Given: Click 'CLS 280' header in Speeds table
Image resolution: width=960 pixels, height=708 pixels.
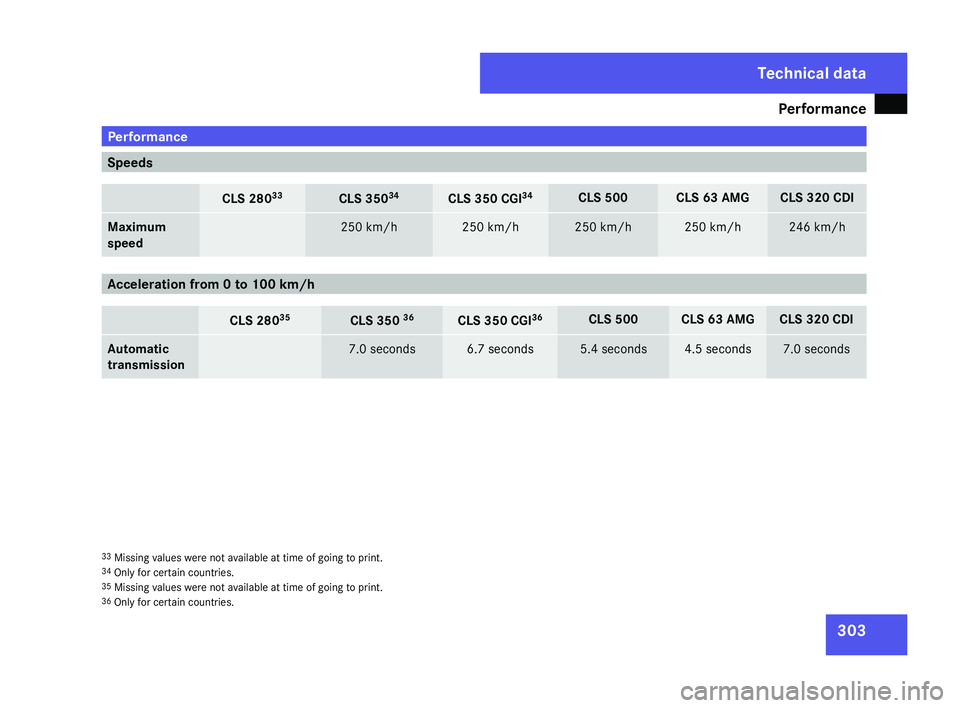Looking at the screenshot, I should (252, 198).
